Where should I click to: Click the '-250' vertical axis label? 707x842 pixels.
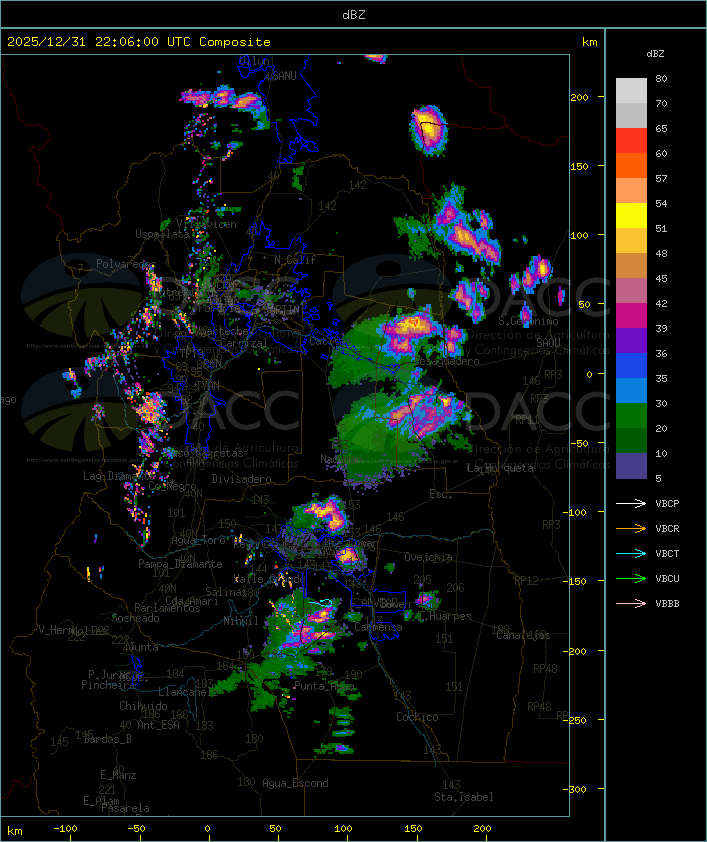click(574, 720)
